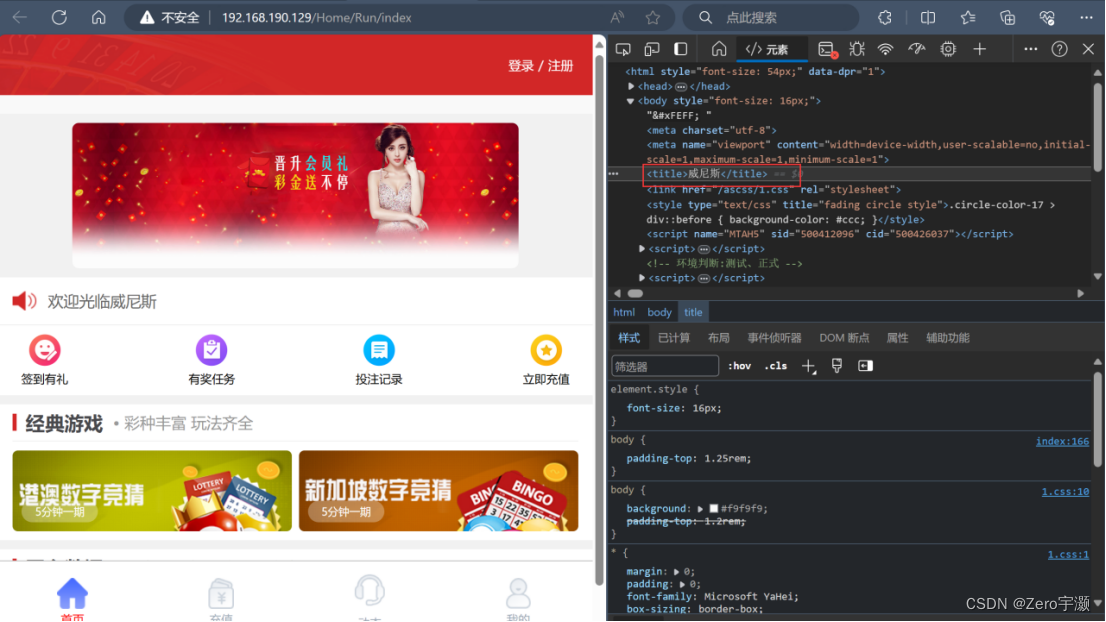Viewport: 1106px width, 622px height.
Task: Activate the DevTools inspect element picker
Action: click(623, 49)
